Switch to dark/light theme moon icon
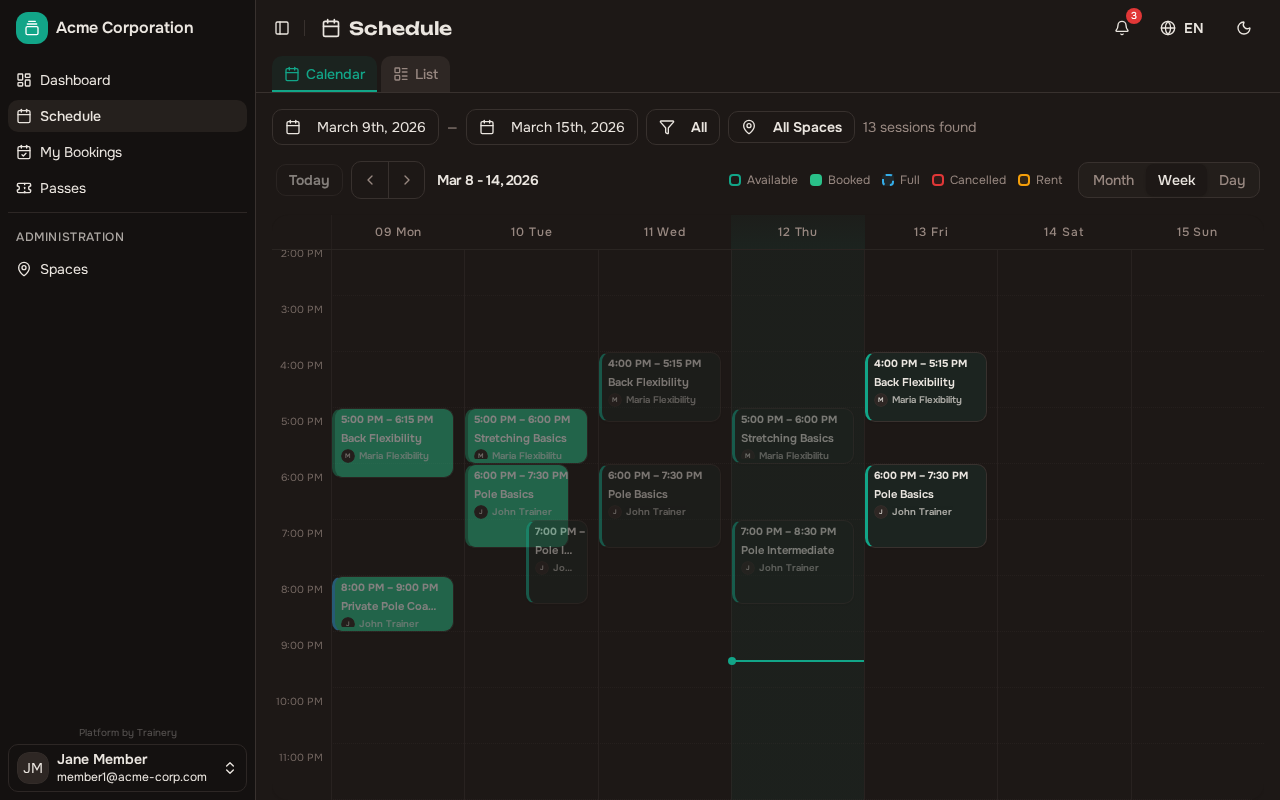 1244,28
